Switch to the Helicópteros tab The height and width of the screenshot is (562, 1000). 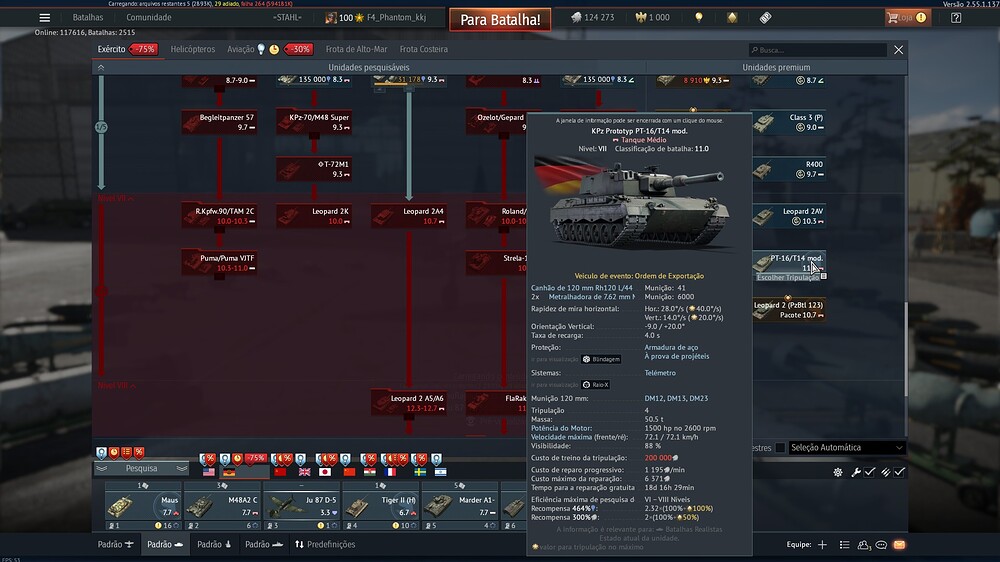(x=193, y=49)
